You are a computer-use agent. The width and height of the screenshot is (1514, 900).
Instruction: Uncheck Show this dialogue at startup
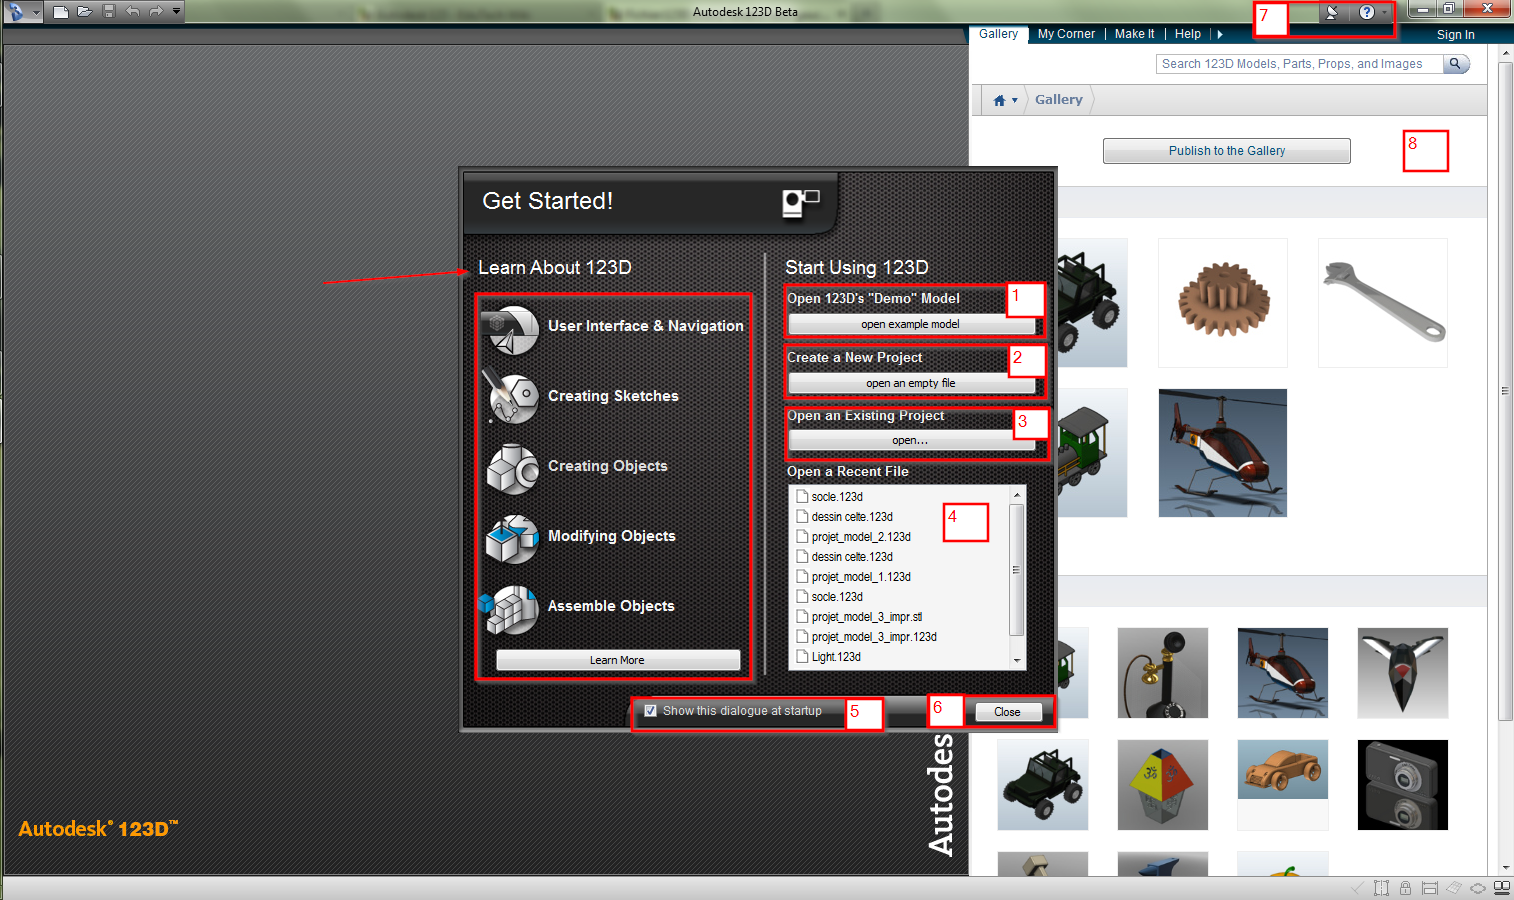coord(651,711)
